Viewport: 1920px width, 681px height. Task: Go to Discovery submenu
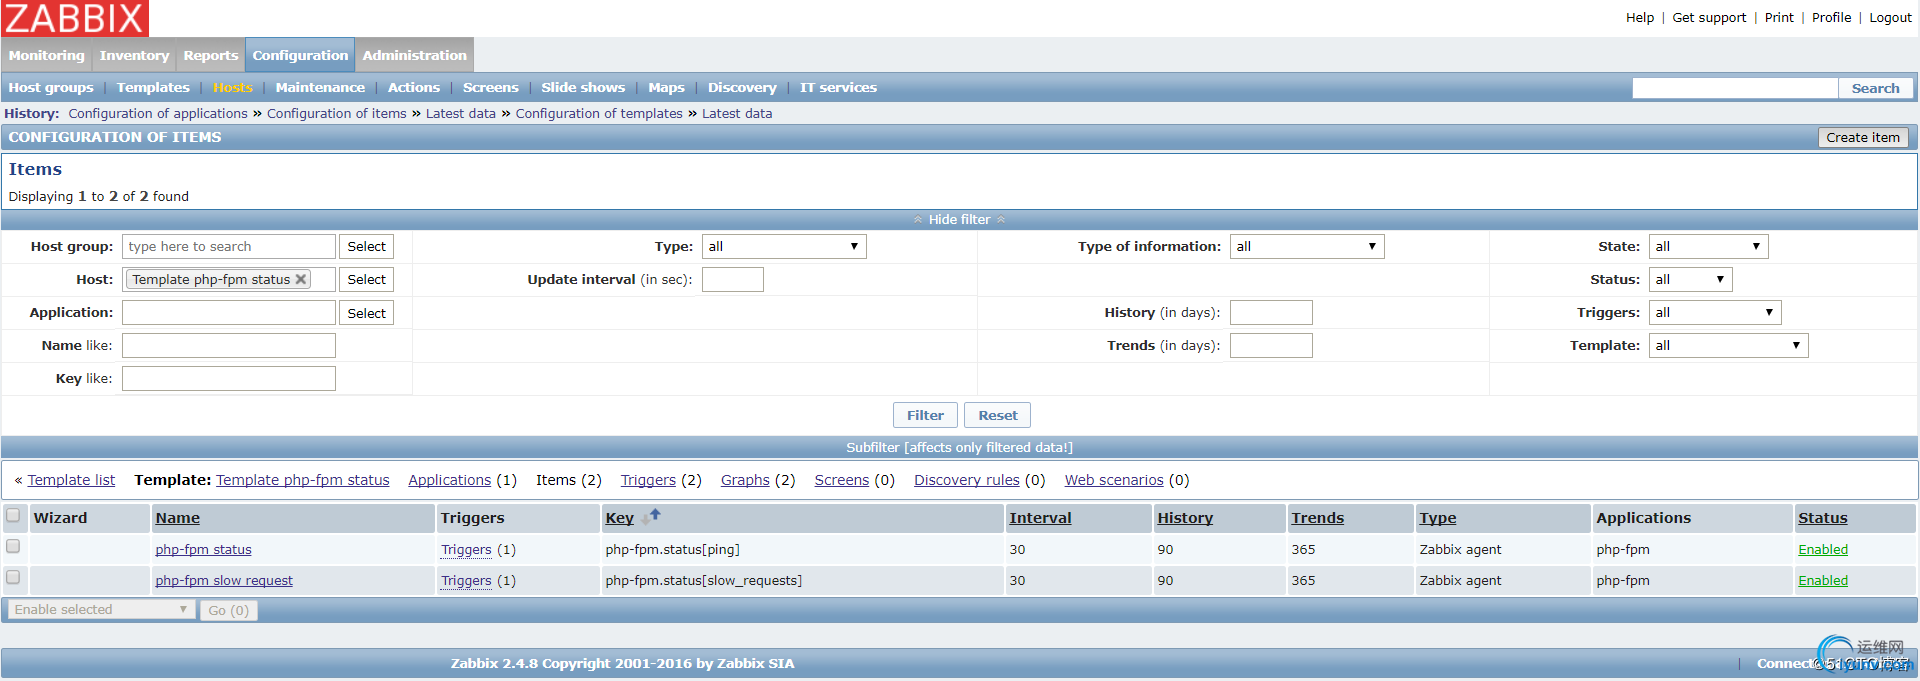tap(742, 87)
